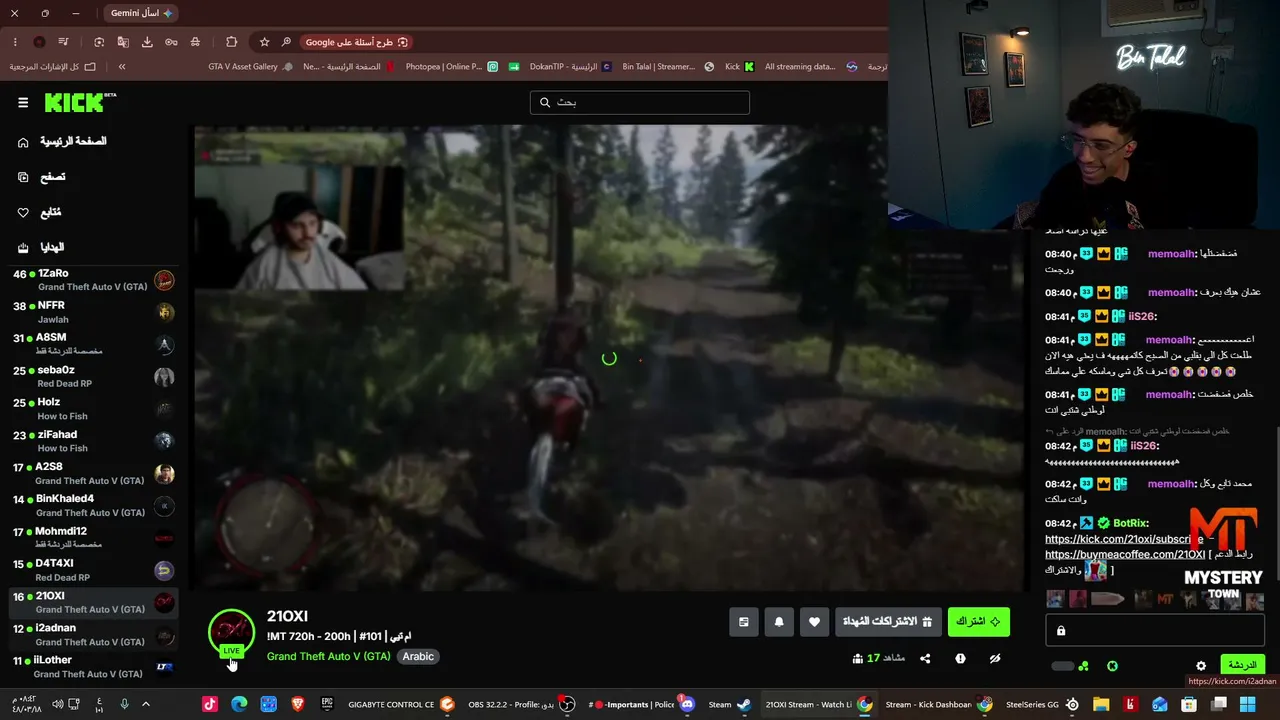This screenshot has width=1280, height=720.
Task: Expand bookmarks overflow chevron
Action: [x=122, y=67]
